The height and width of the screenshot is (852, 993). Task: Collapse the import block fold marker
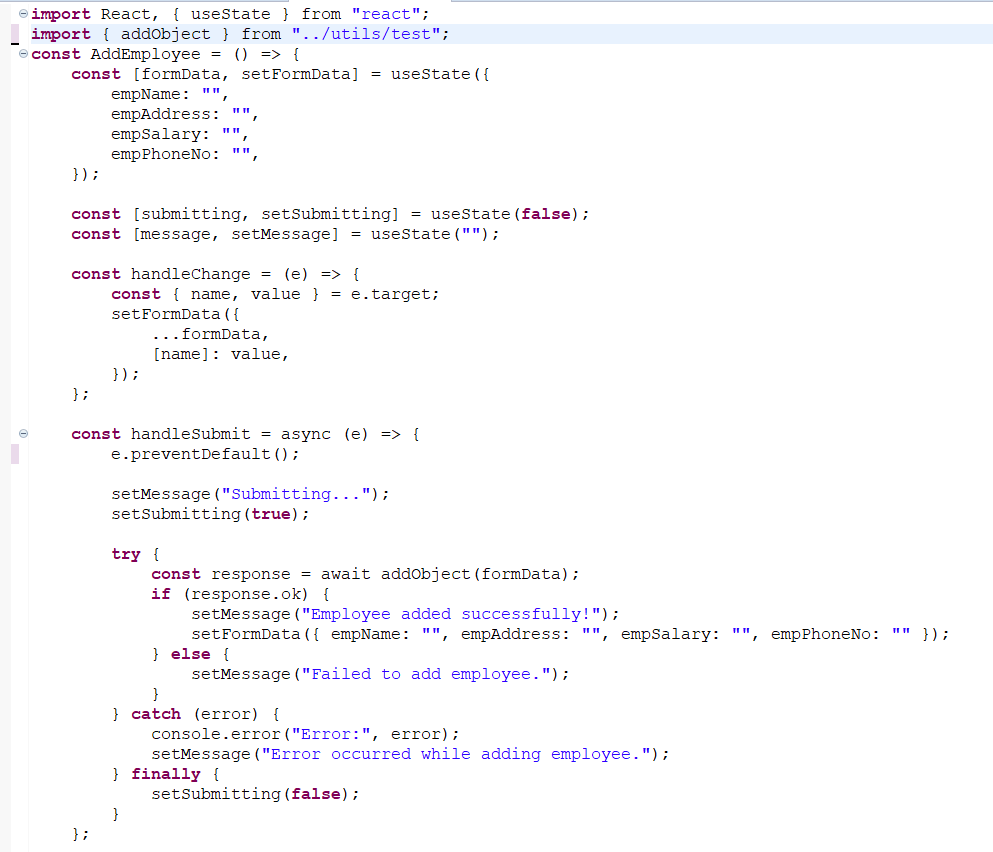[x=23, y=13]
